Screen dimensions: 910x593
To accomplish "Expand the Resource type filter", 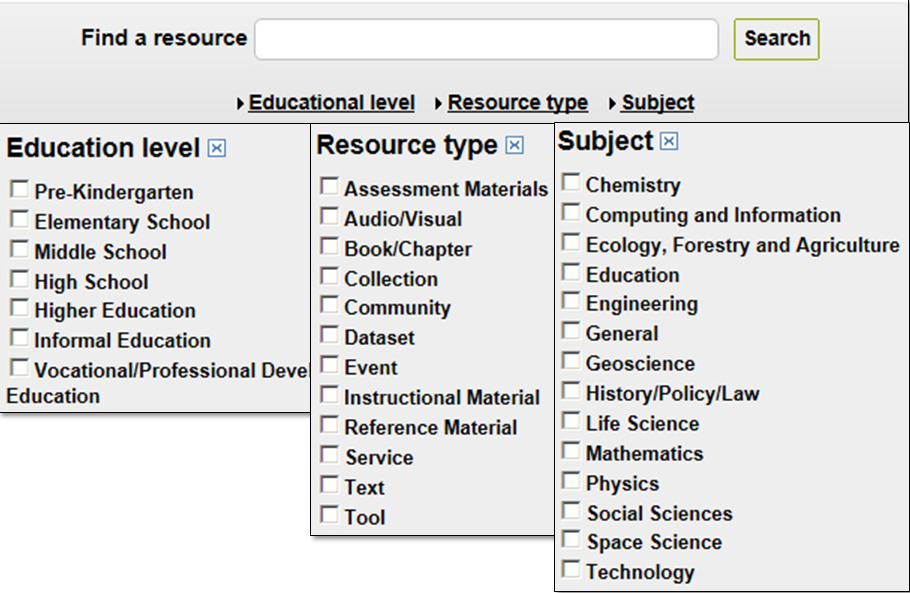I will click(517, 103).
